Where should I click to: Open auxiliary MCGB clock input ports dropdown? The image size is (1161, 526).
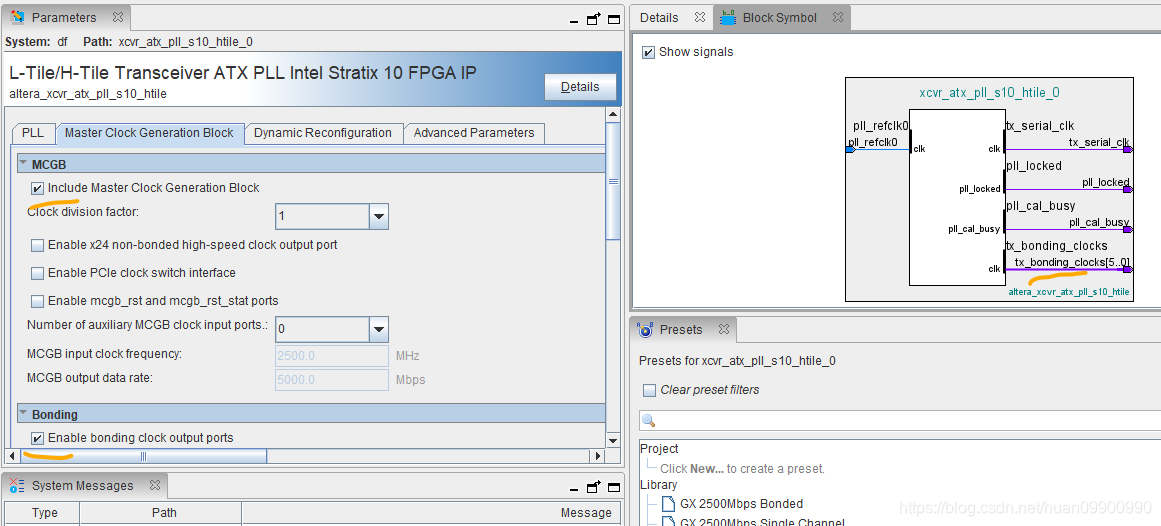[x=378, y=329]
